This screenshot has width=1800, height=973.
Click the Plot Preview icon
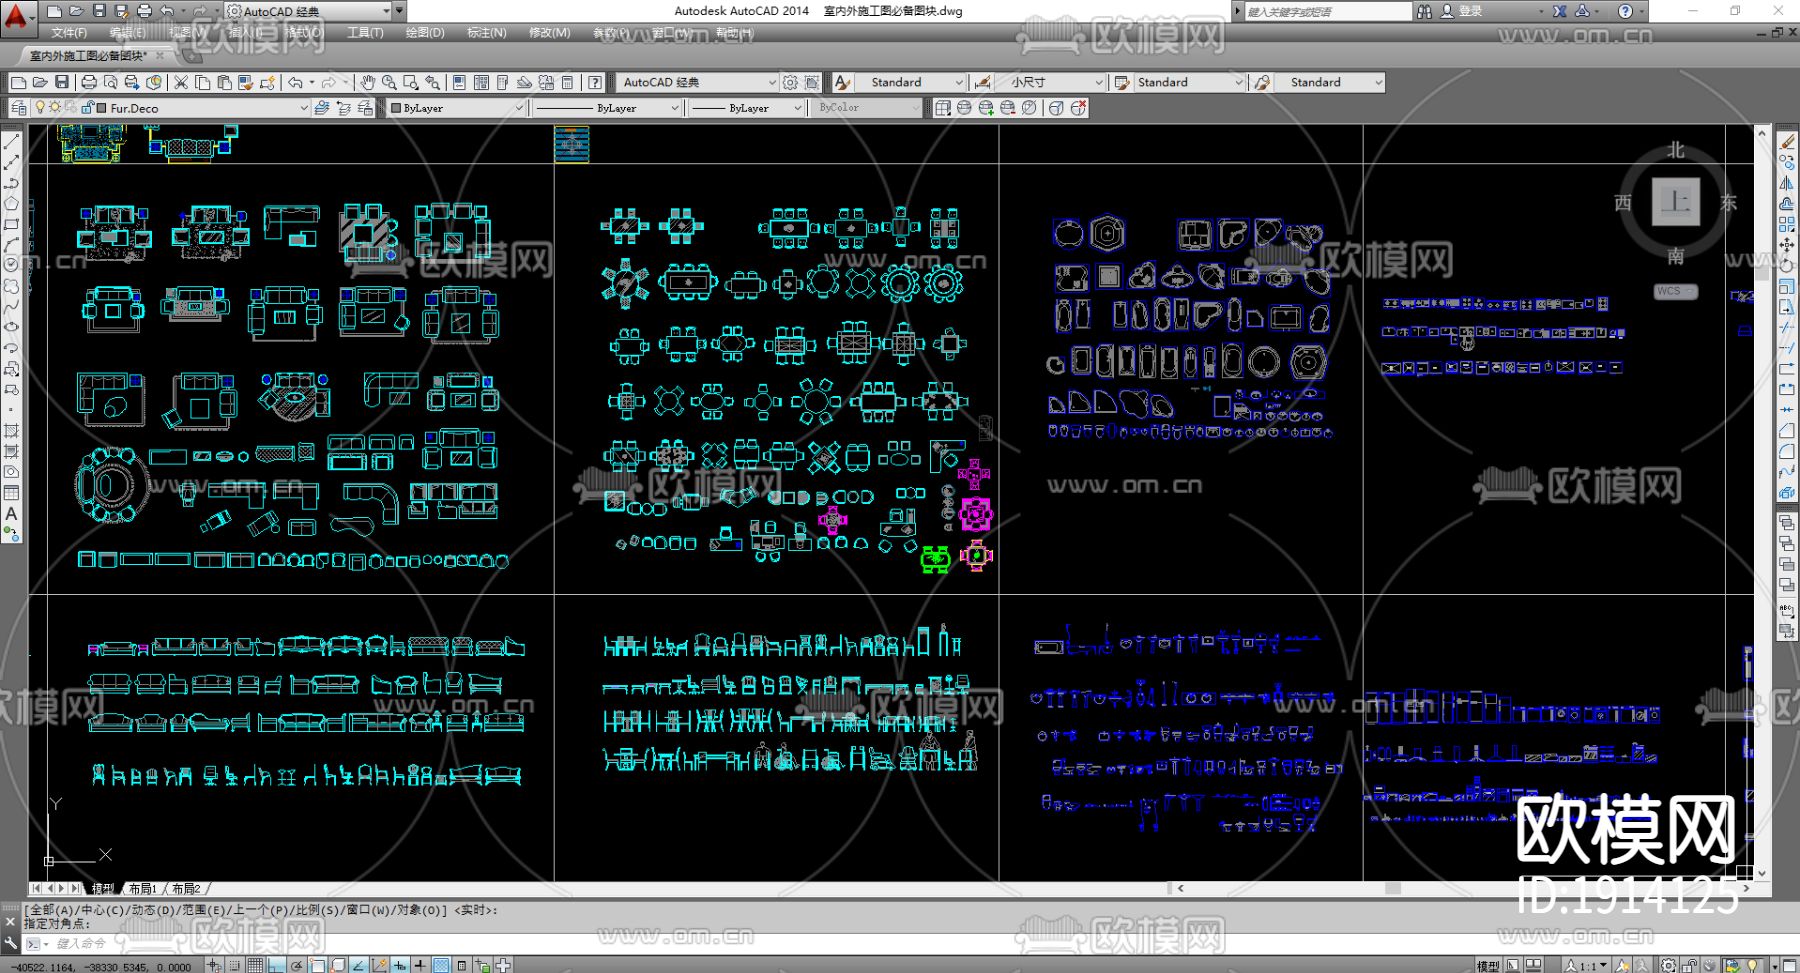point(110,82)
